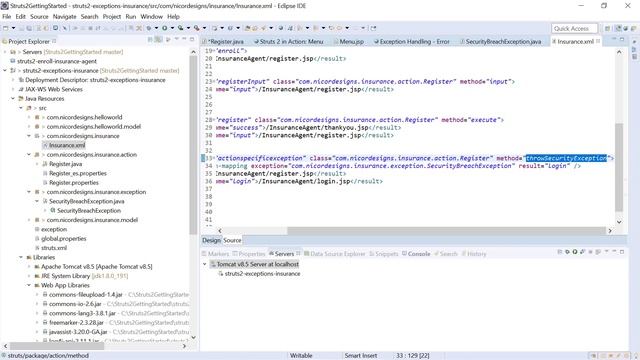The width and height of the screenshot is (640, 360).
Task: Click the Open Type toolbar icon
Action: 247,28
